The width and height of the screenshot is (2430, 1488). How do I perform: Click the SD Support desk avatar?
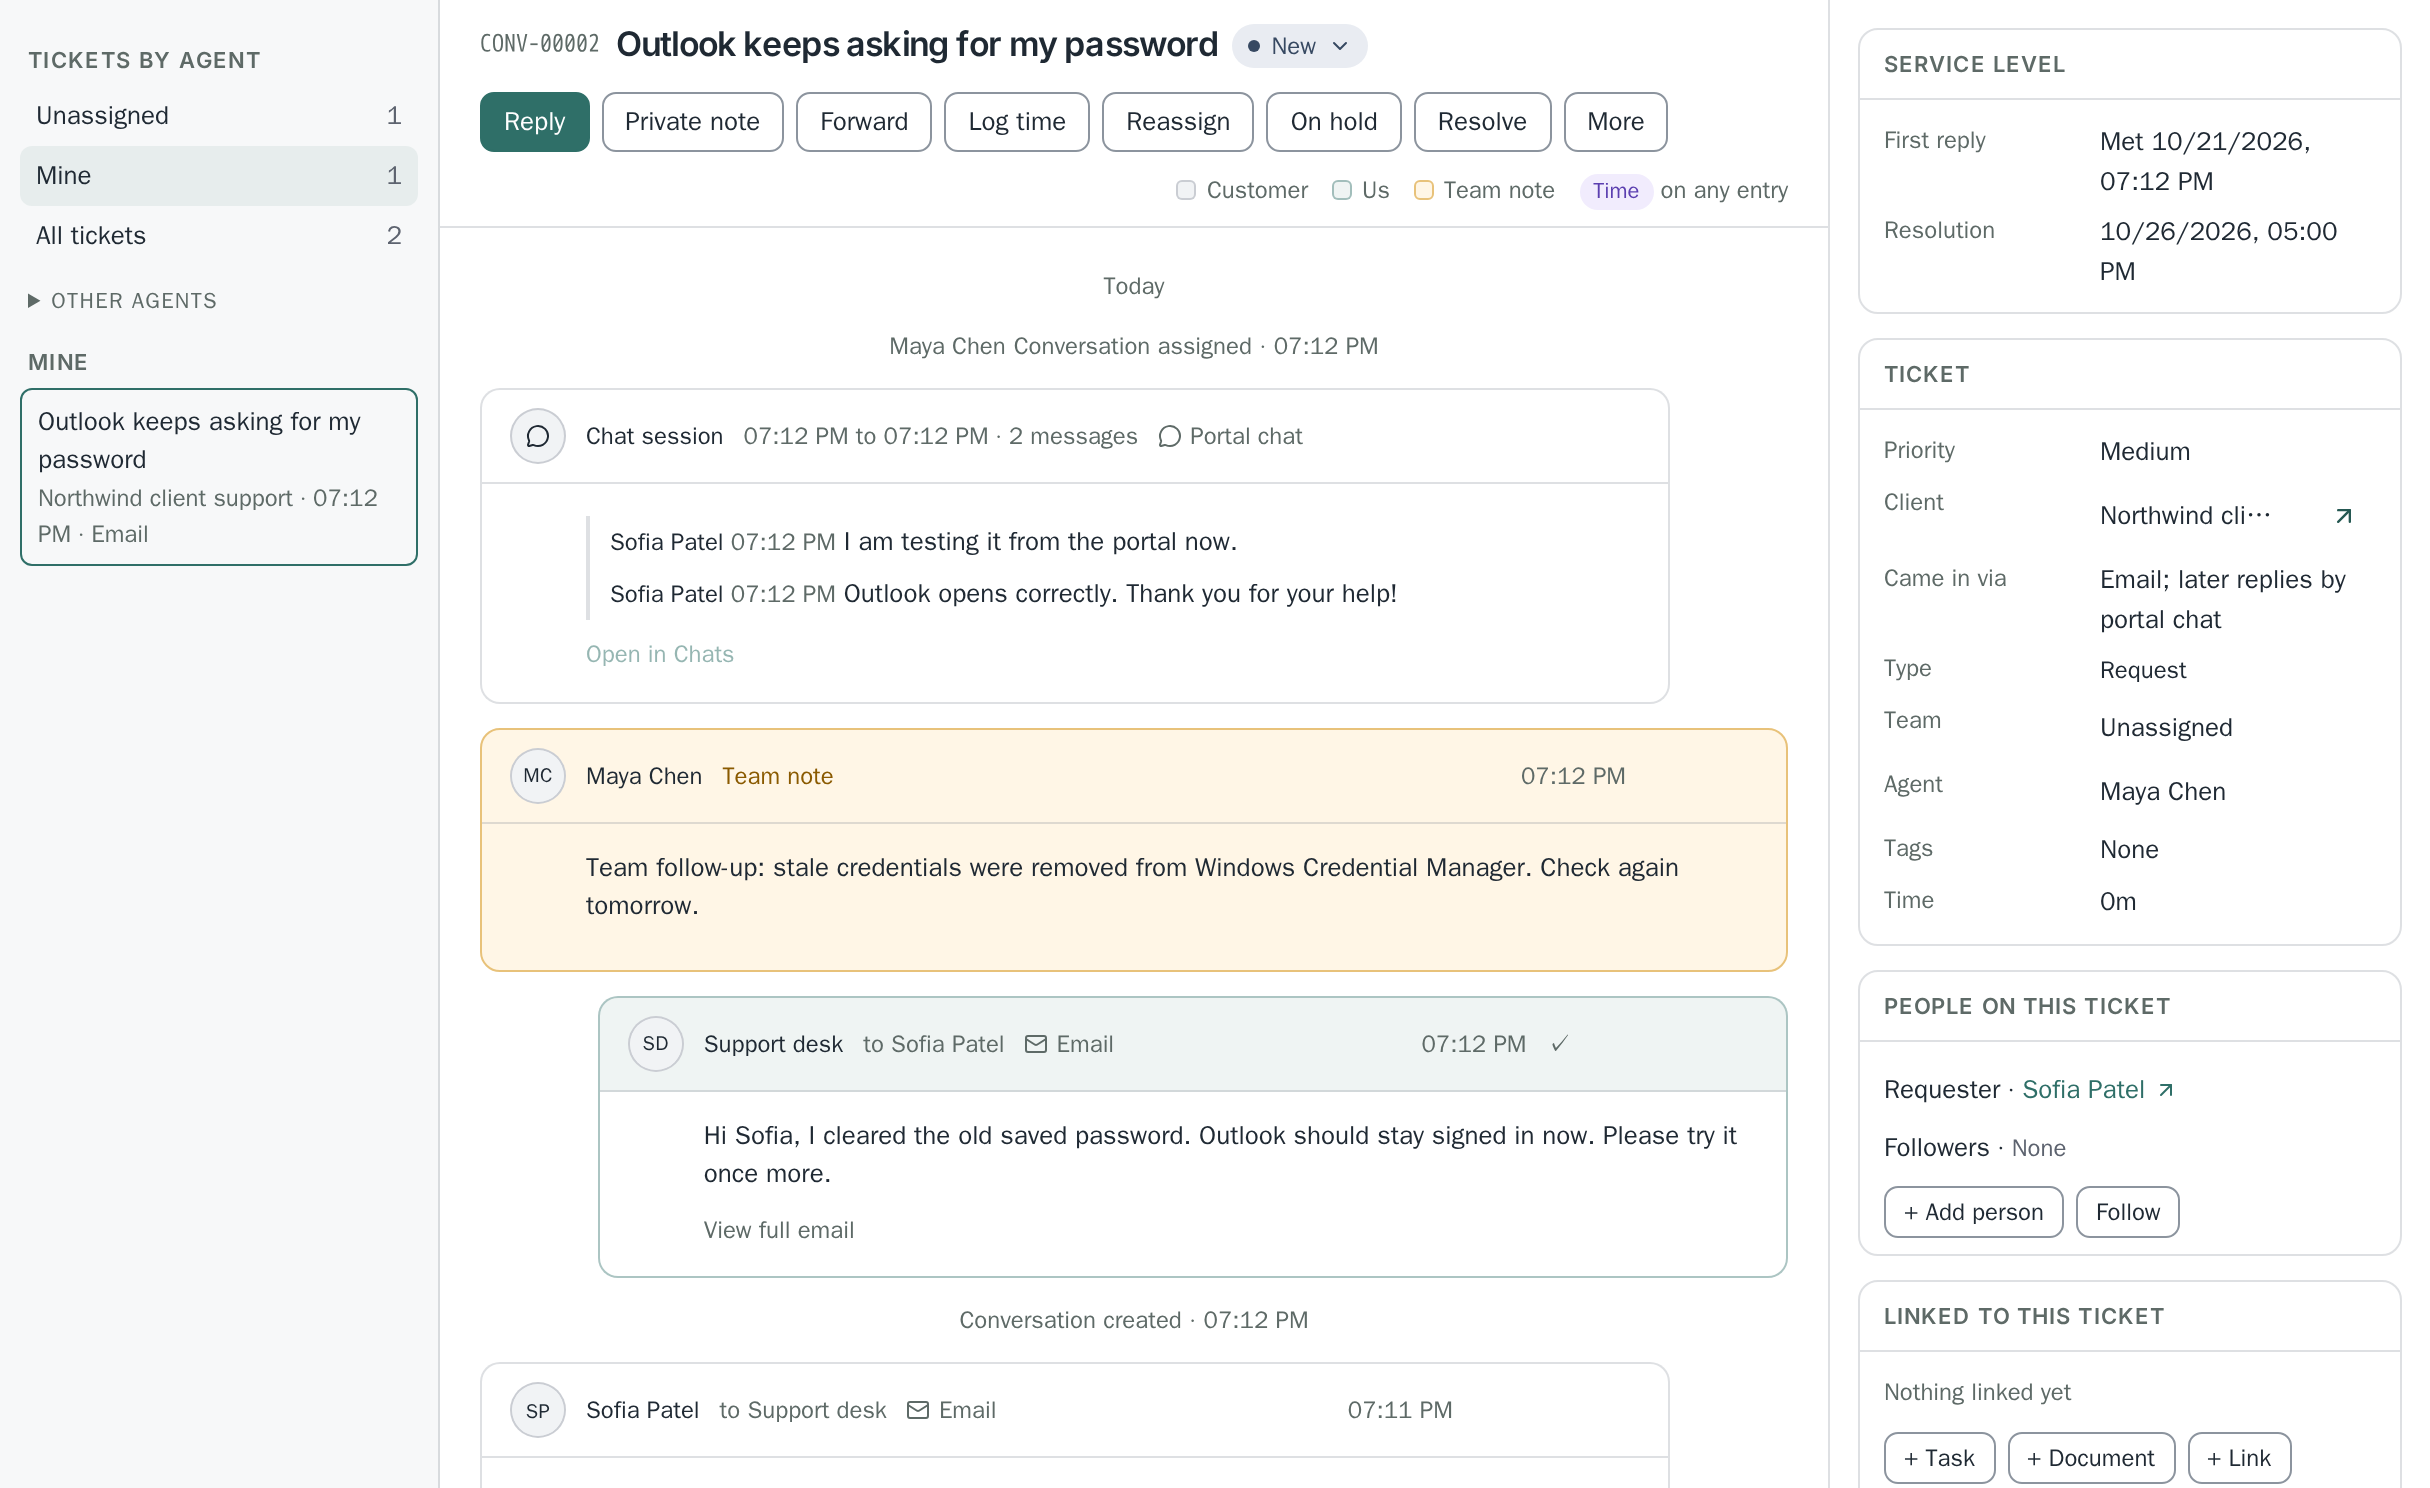pyautogui.click(x=655, y=1044)
